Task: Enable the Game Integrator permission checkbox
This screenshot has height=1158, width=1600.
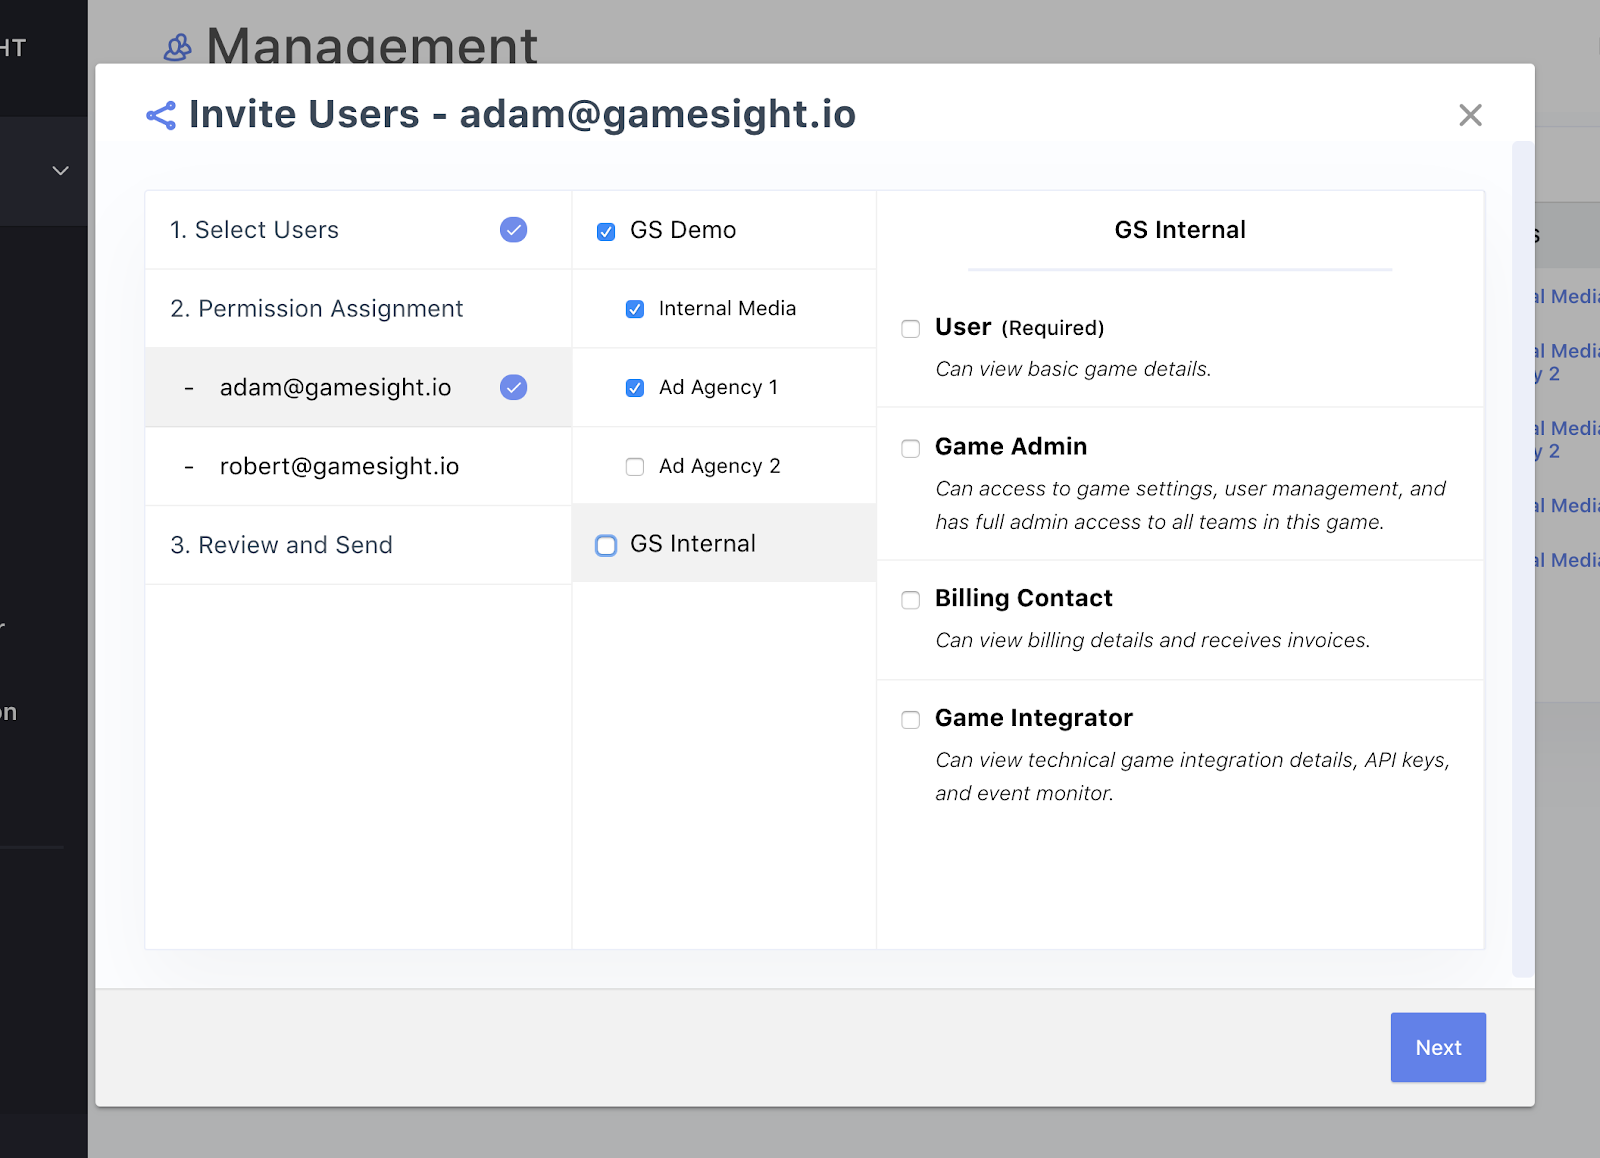Action: (911, 720)
